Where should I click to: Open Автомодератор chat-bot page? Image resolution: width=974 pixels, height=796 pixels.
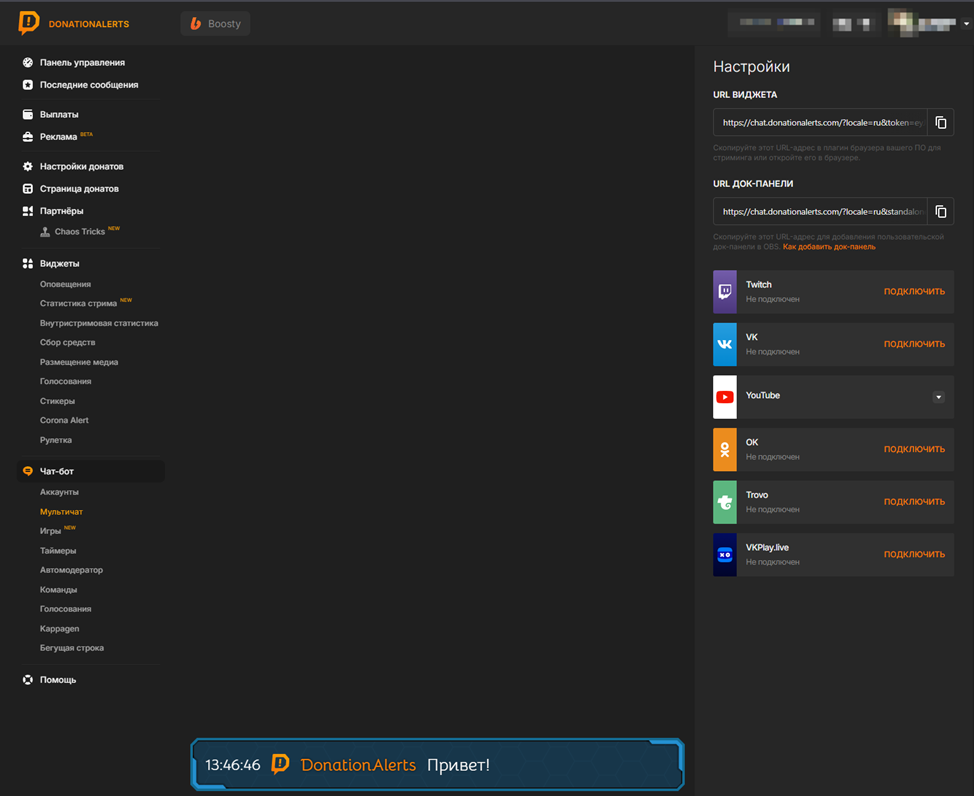[71, 570]
